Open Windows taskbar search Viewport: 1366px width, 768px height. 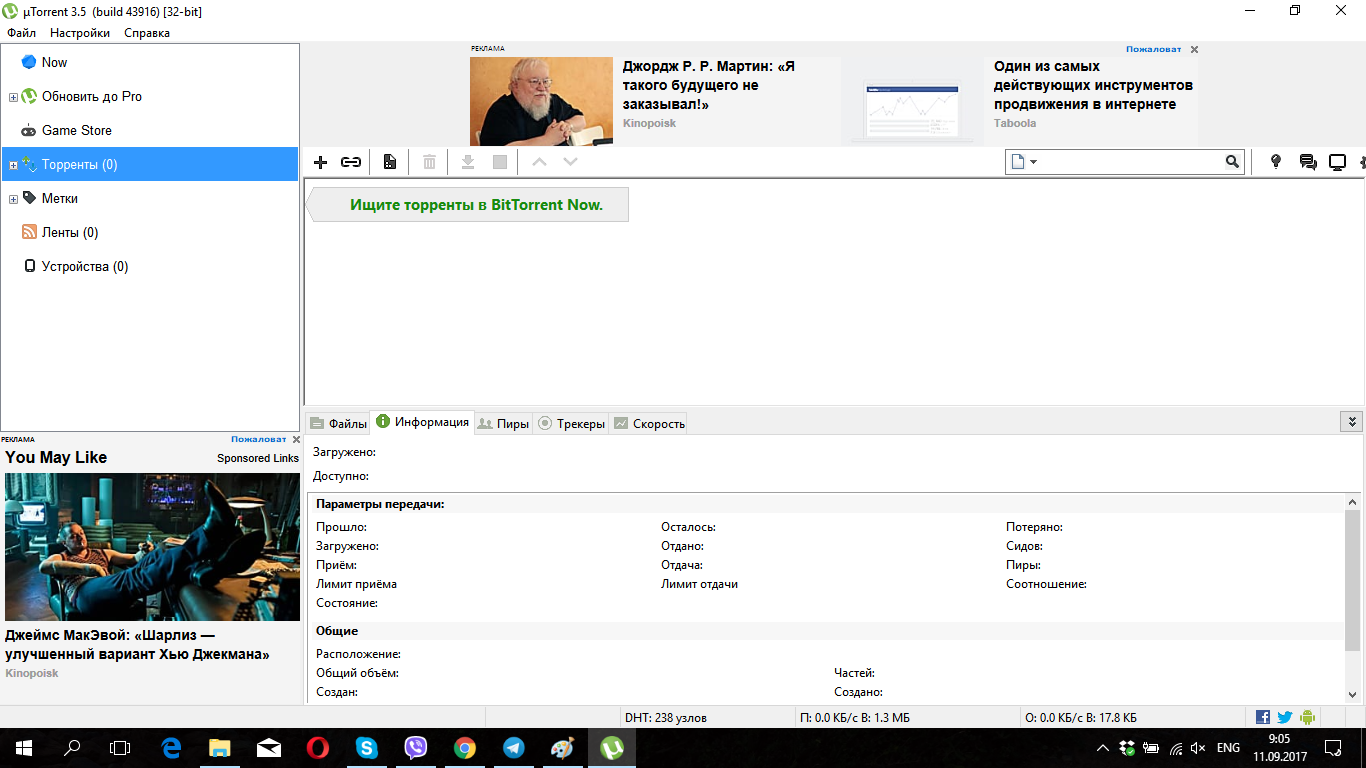click(x=72, y=748)
